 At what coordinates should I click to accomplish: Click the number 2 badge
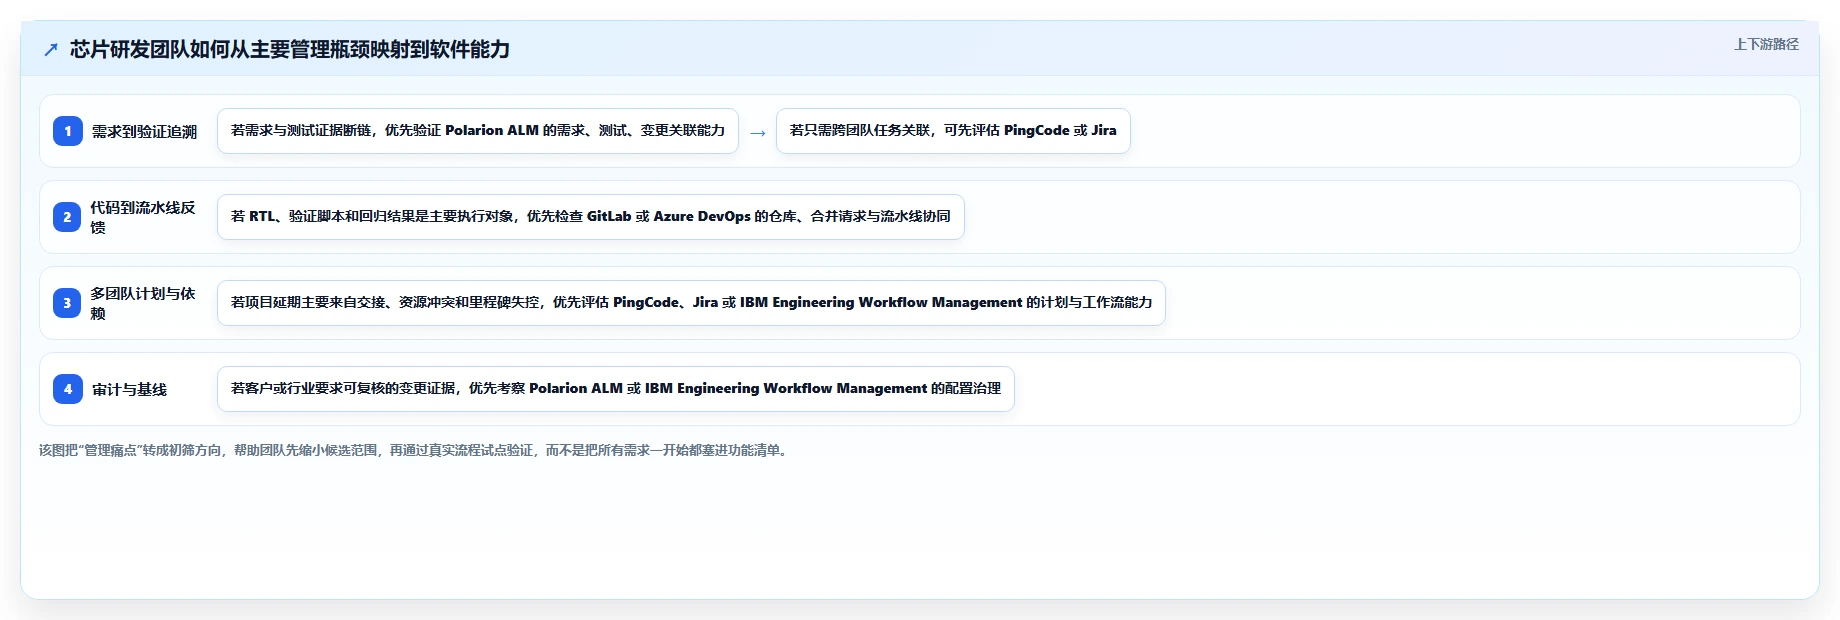click(x=68, y=217)
